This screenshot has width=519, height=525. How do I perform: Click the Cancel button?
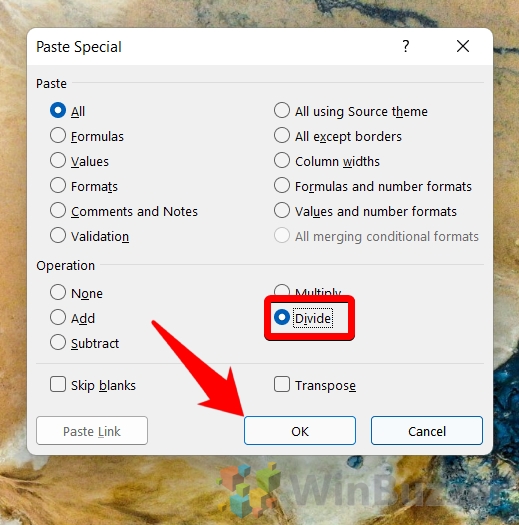(x=427, y=431)
